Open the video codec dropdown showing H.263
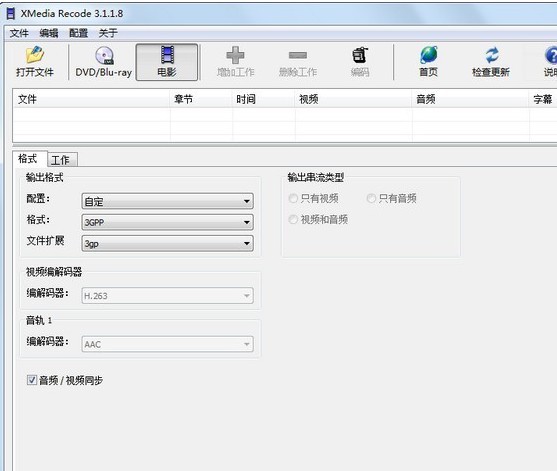The image size is (557, 471). tap(167, 296)
